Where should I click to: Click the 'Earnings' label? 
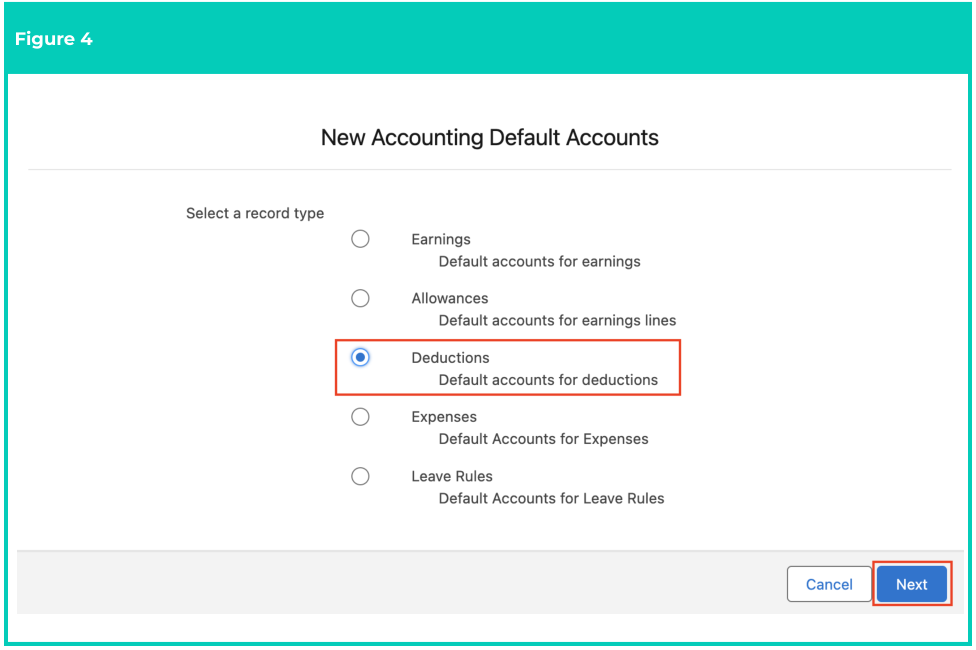[441, 240]
